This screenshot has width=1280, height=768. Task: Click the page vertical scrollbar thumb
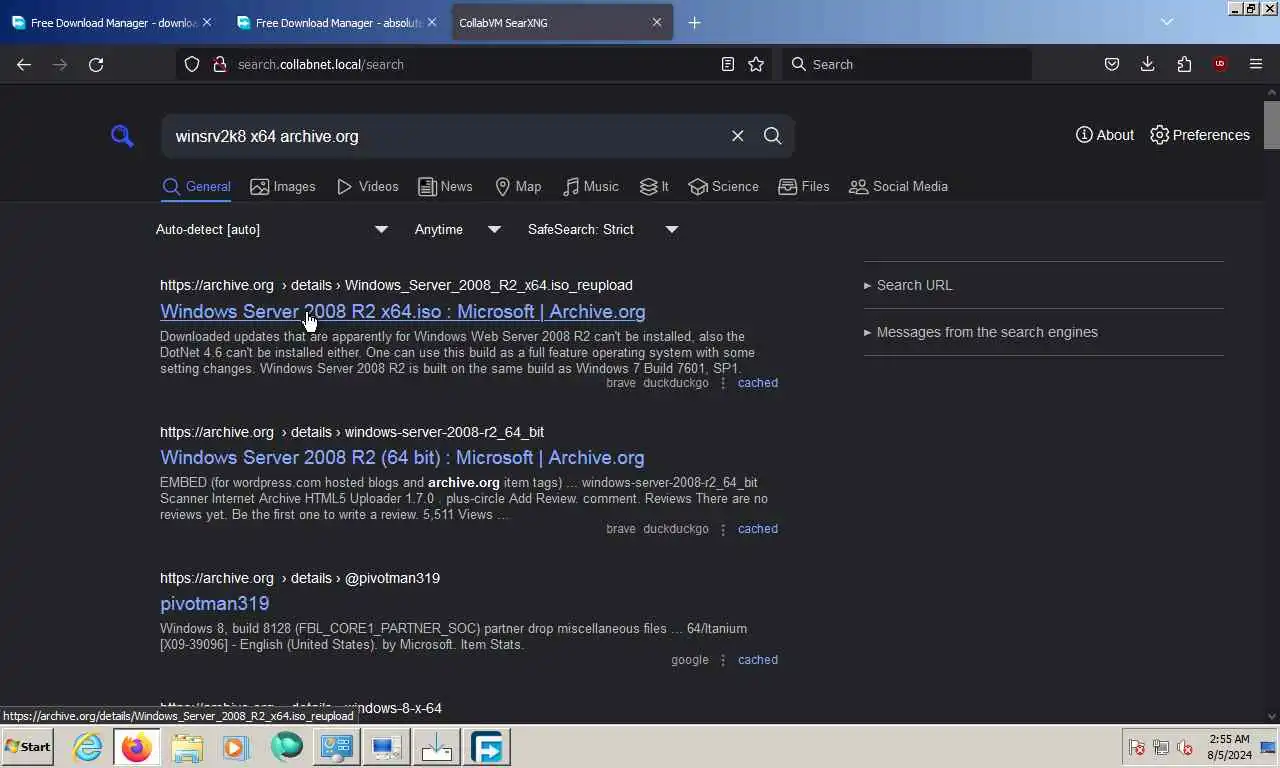[1272, 125]
